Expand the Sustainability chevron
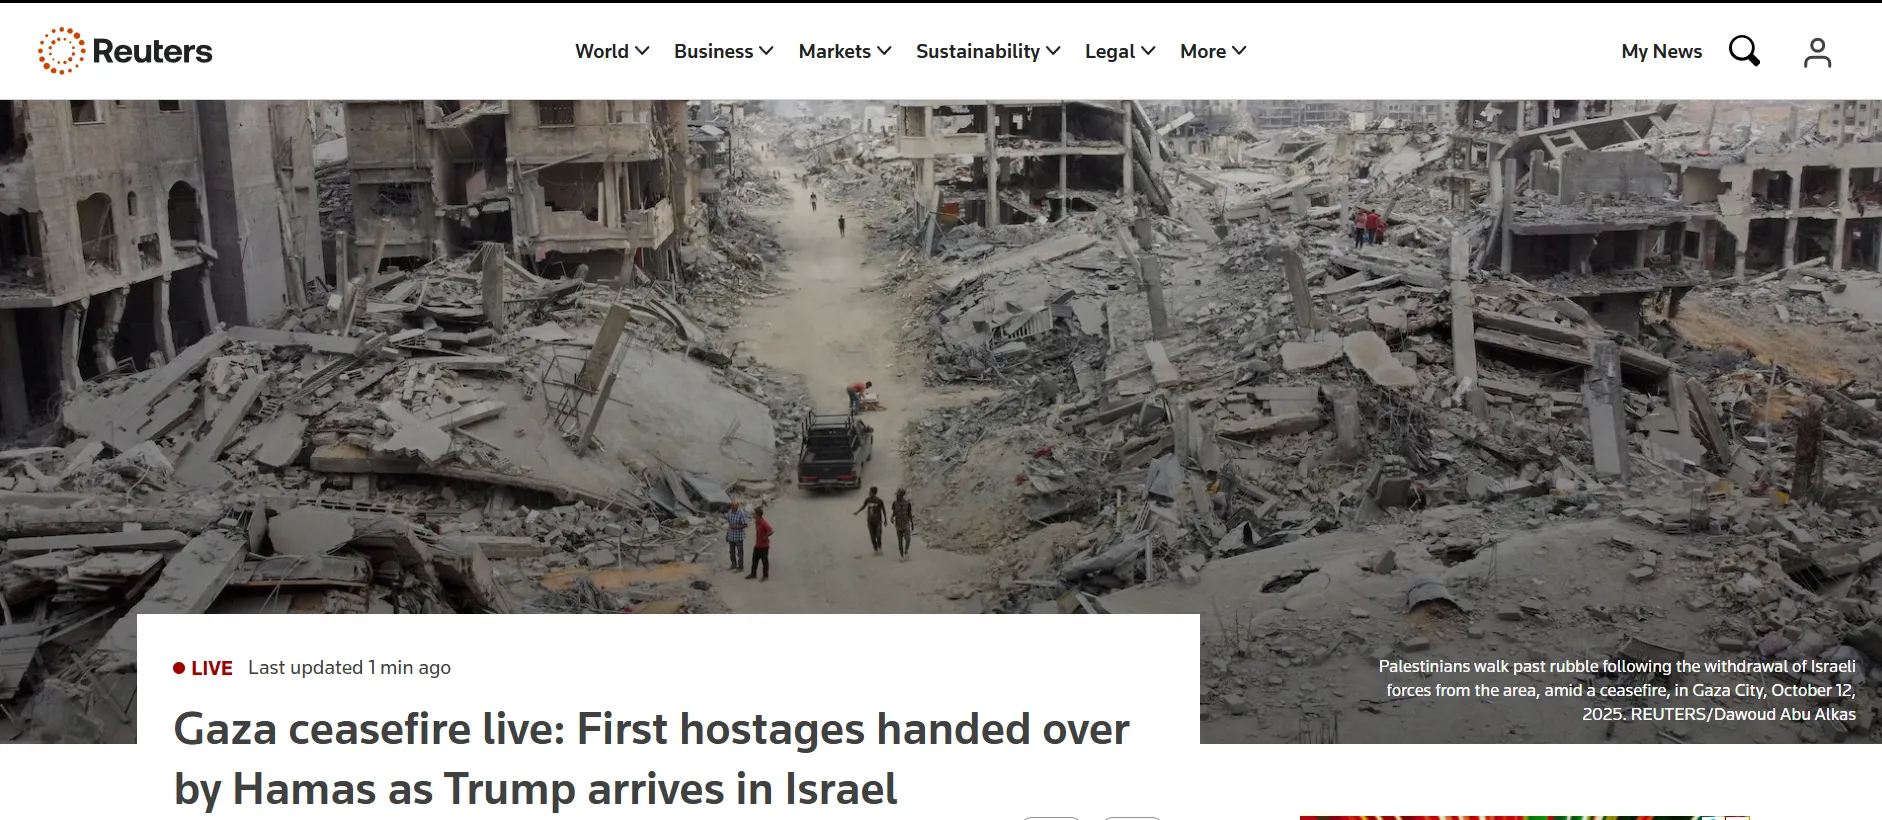The image size is (1882, 820). (1053, 51)
